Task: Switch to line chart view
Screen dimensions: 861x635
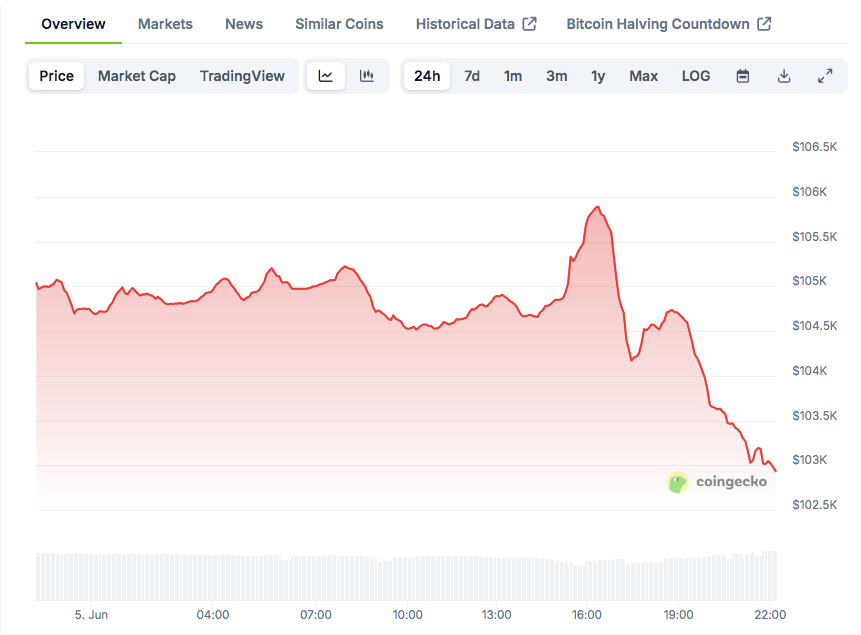Action: [326, 76]
